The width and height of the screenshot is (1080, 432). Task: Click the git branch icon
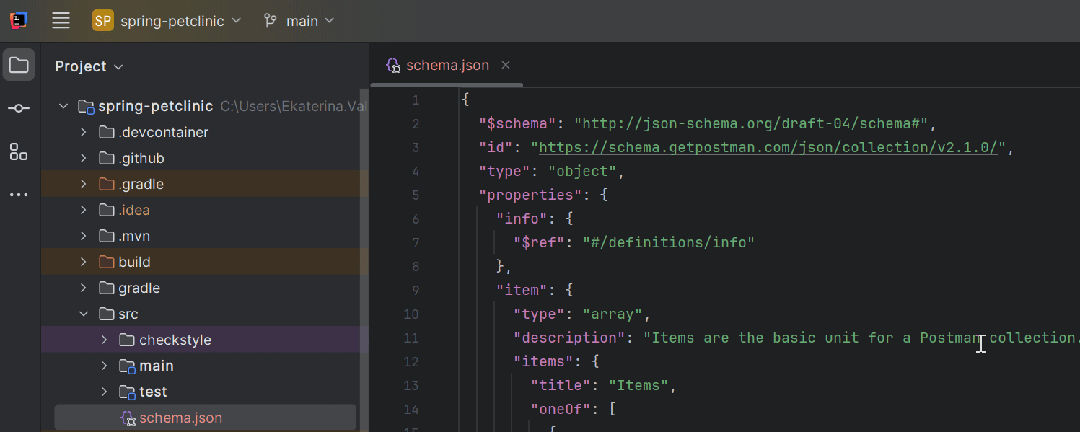(x=270, y=21)
